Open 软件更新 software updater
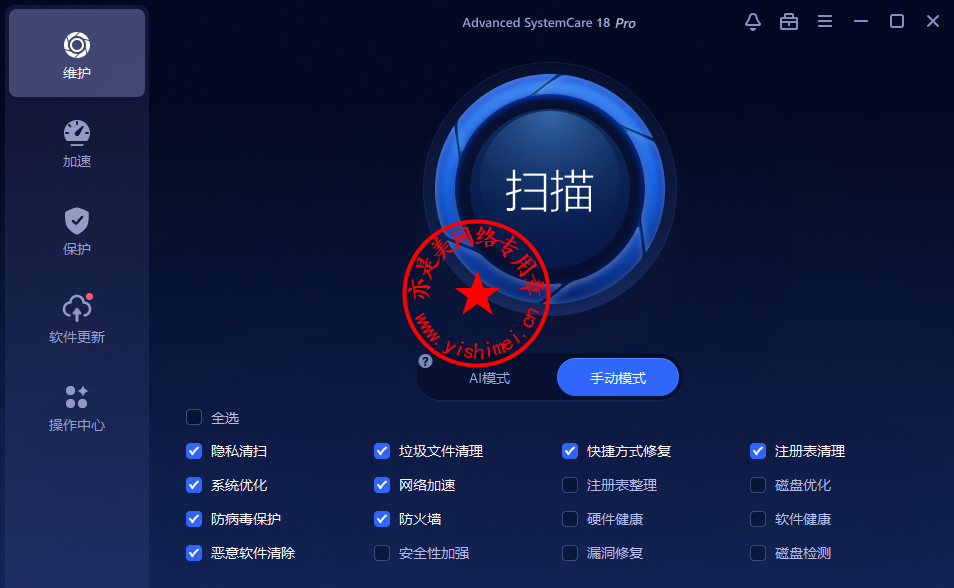Screen dimensions: 954x588 77,320
